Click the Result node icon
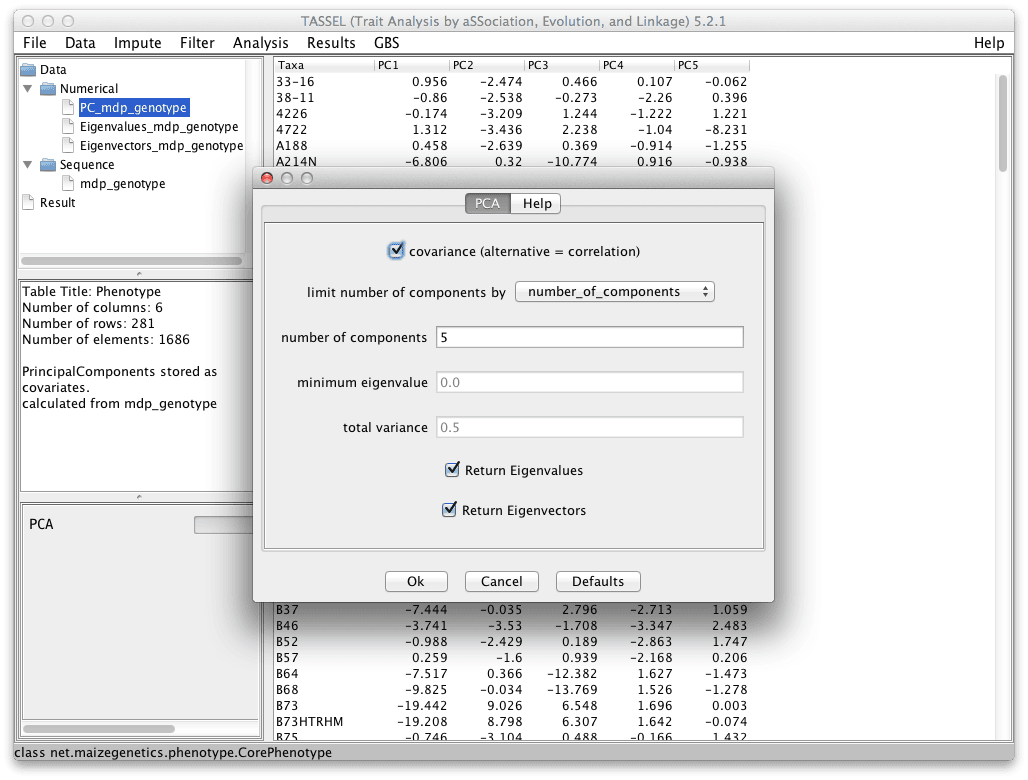Image resolution: width=1028 pixels, height=780 pixels. pyautogui.click(x=28, y=203)
